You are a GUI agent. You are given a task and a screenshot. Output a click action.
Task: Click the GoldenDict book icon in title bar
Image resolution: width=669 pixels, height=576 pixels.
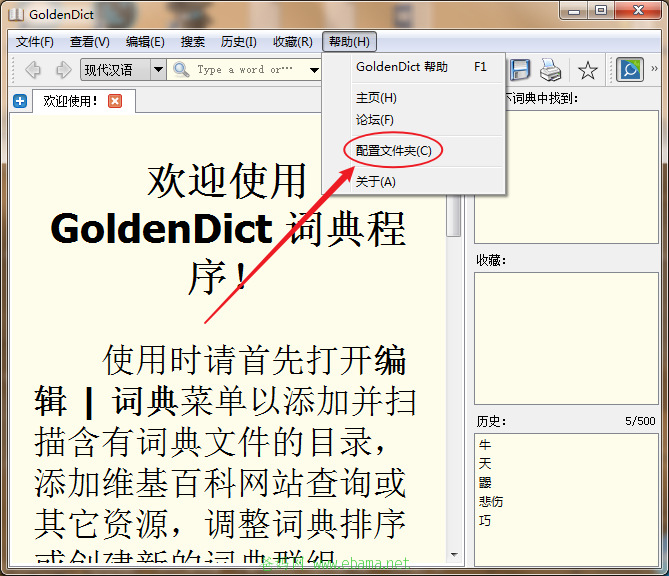pos(17,14)
